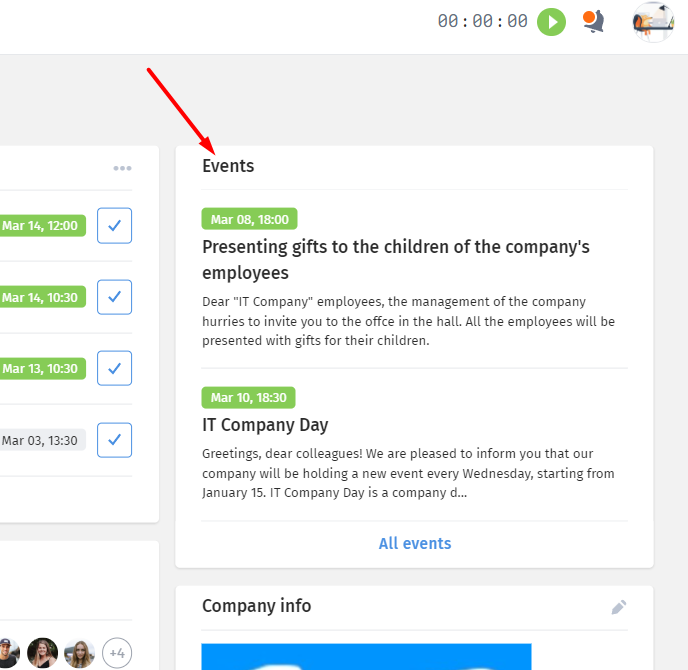Select the dark-haired woman member avatar
The width and height of the screenshot is (688, 670).
click(43, 653)
